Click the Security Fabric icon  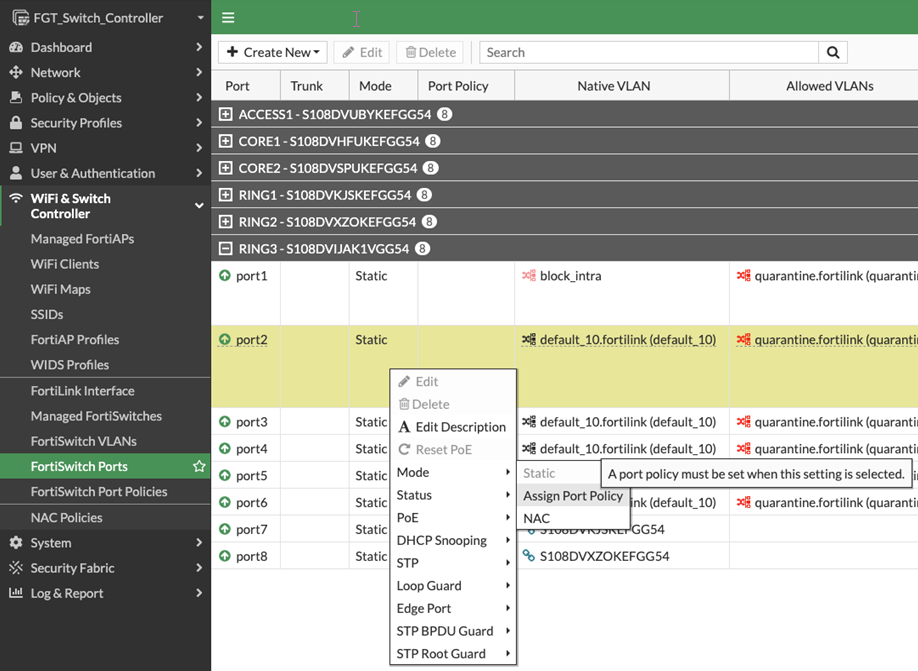coord(16,568)
